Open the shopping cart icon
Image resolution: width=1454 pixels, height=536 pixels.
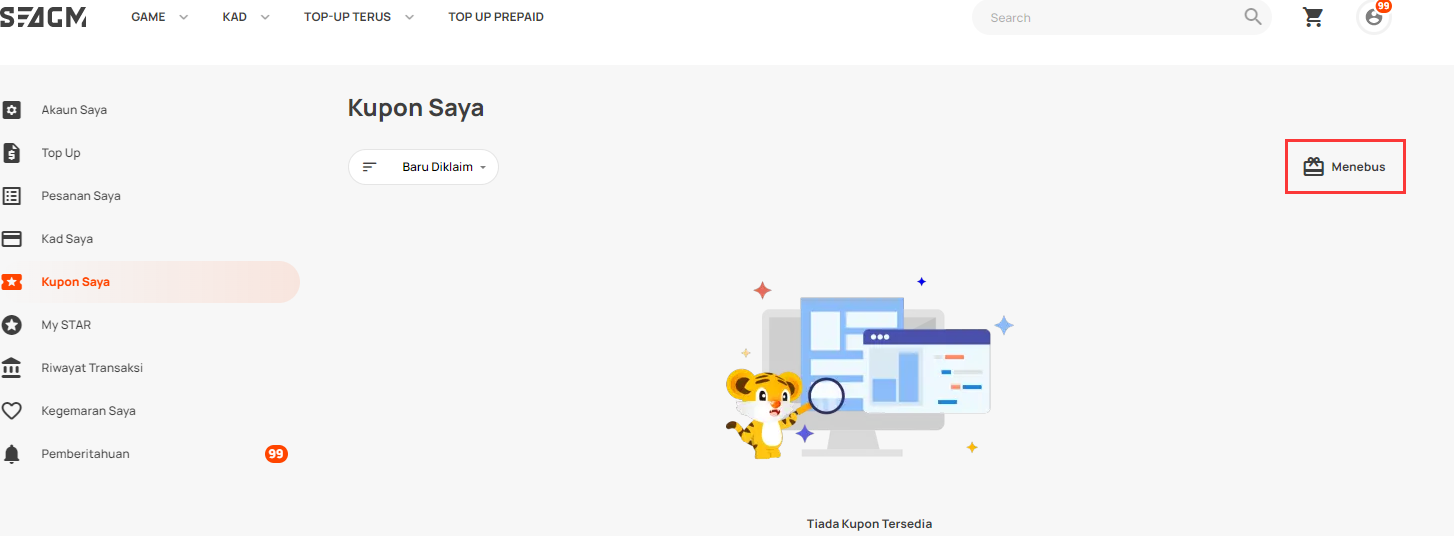tap(1313, 17)
